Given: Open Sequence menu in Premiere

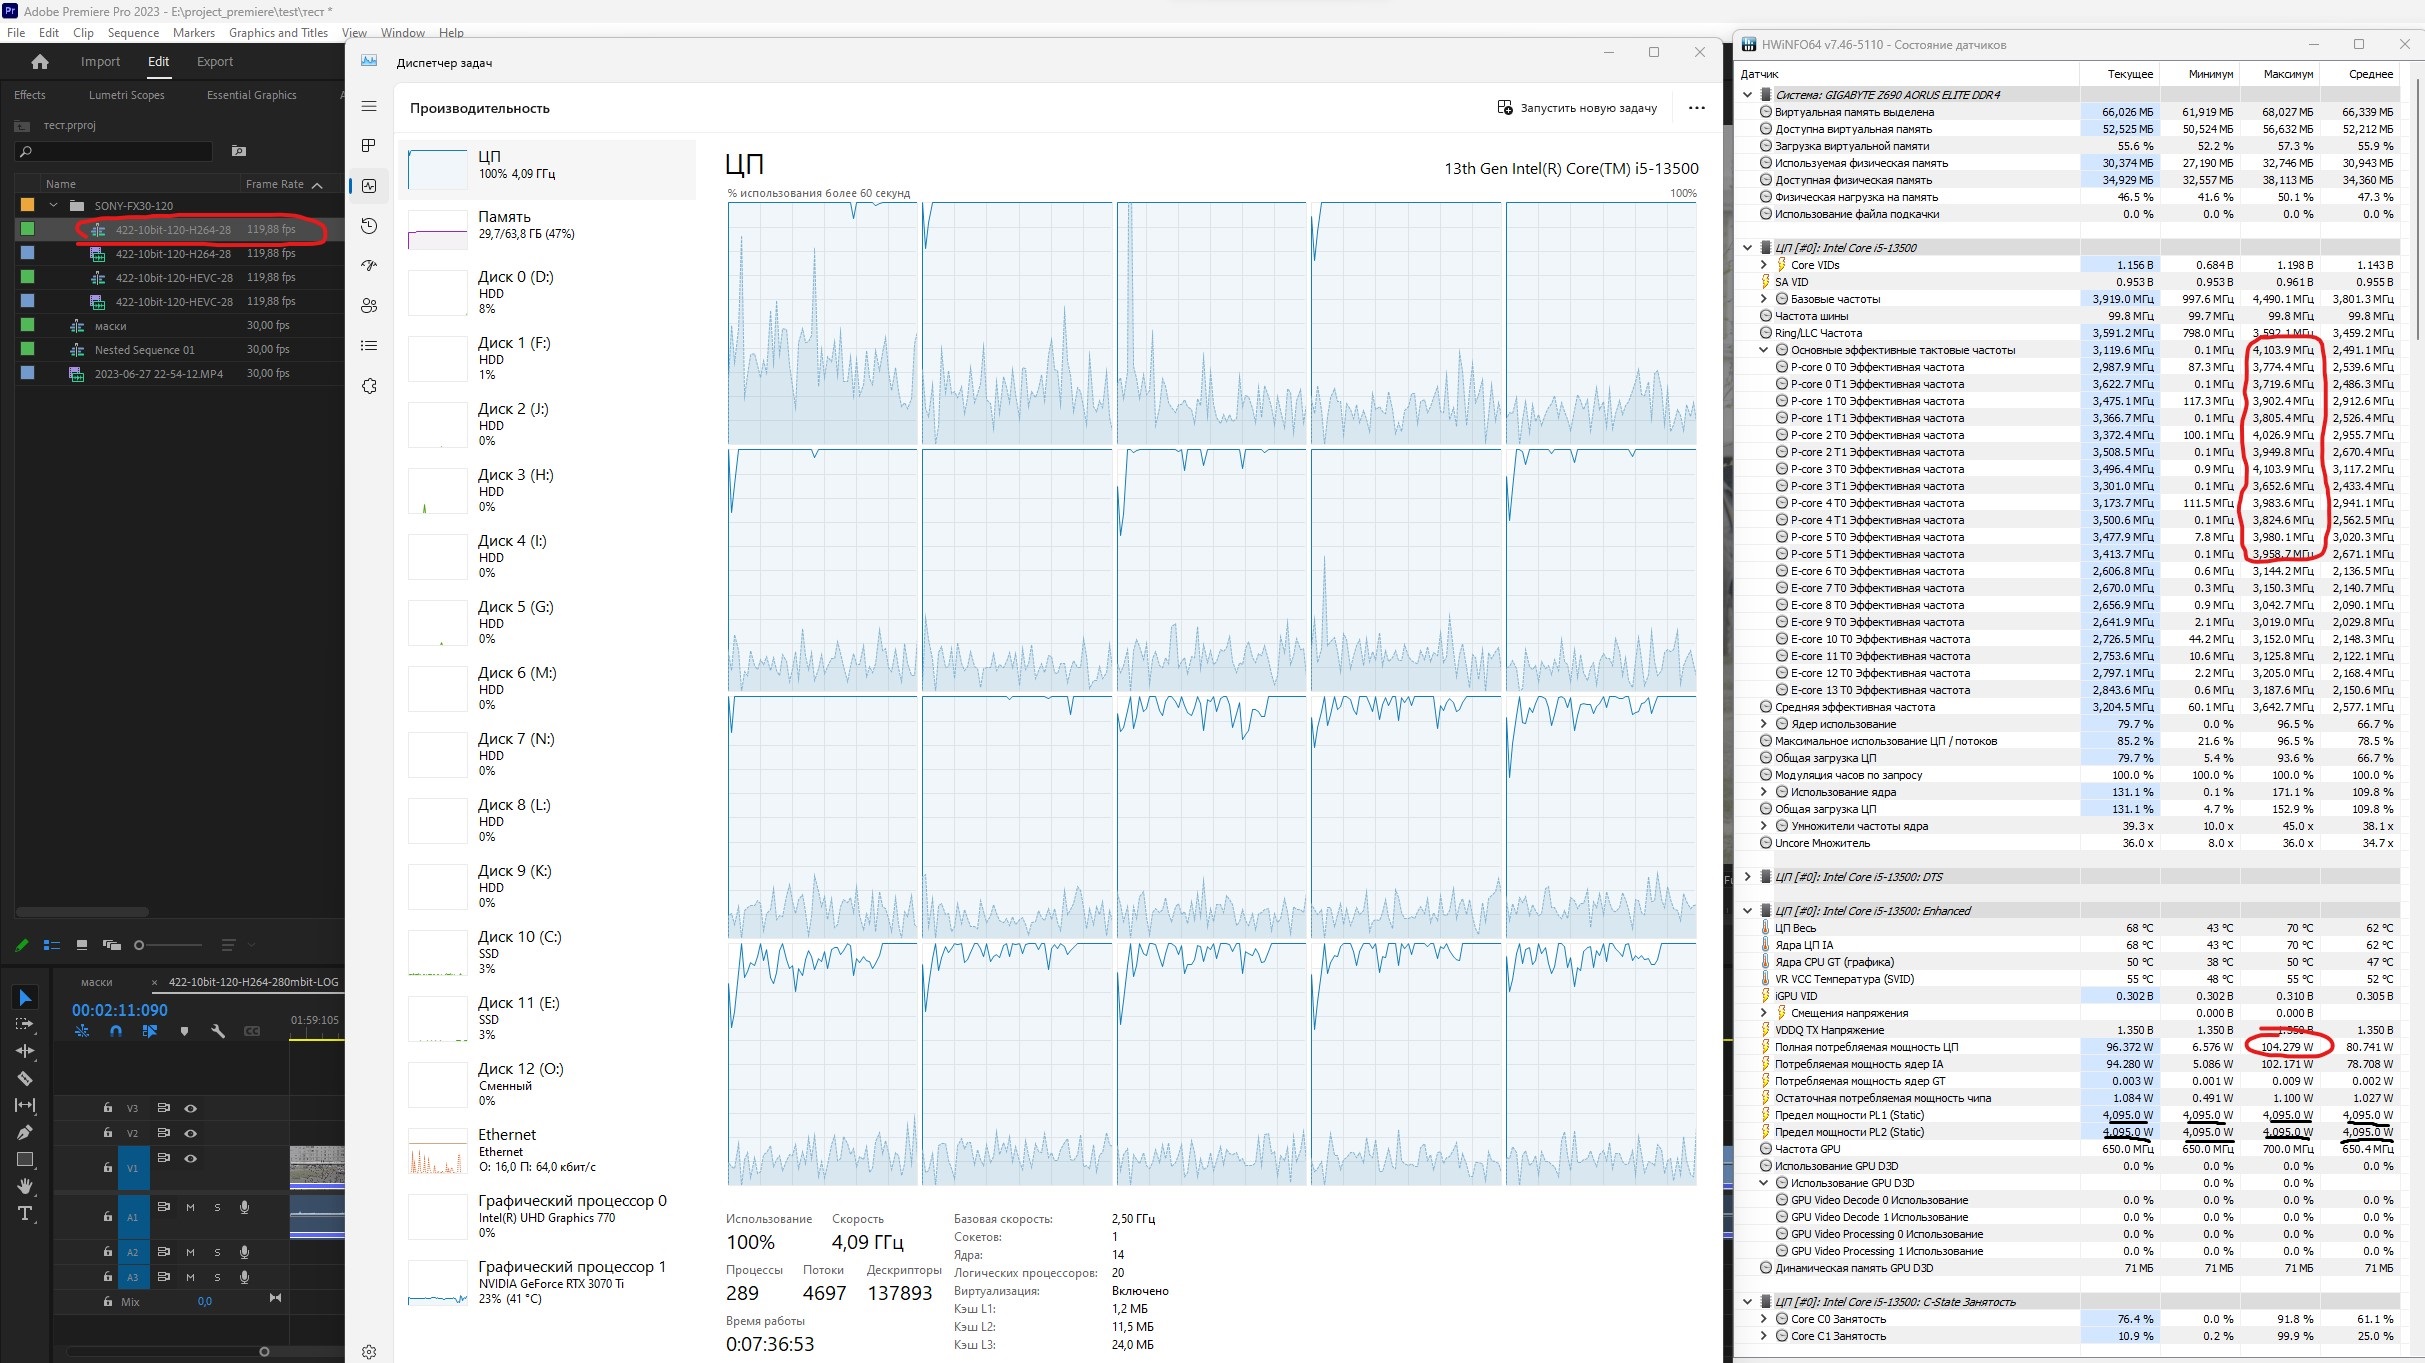Looking at the screenshot, I should 133,33.
